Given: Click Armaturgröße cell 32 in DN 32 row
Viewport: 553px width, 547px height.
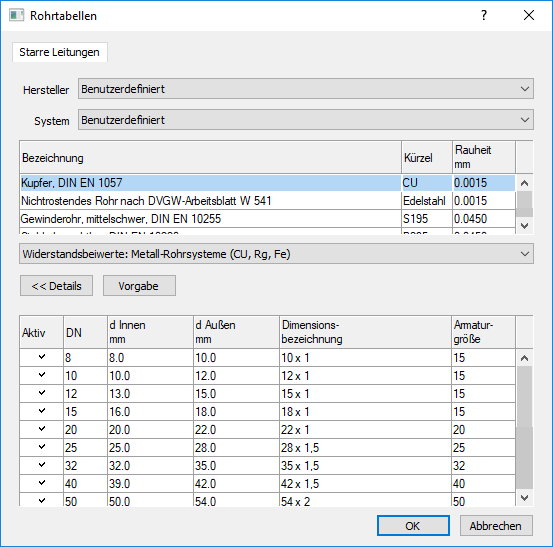Looking at the screenshot, I should click(x=484, y=466).
